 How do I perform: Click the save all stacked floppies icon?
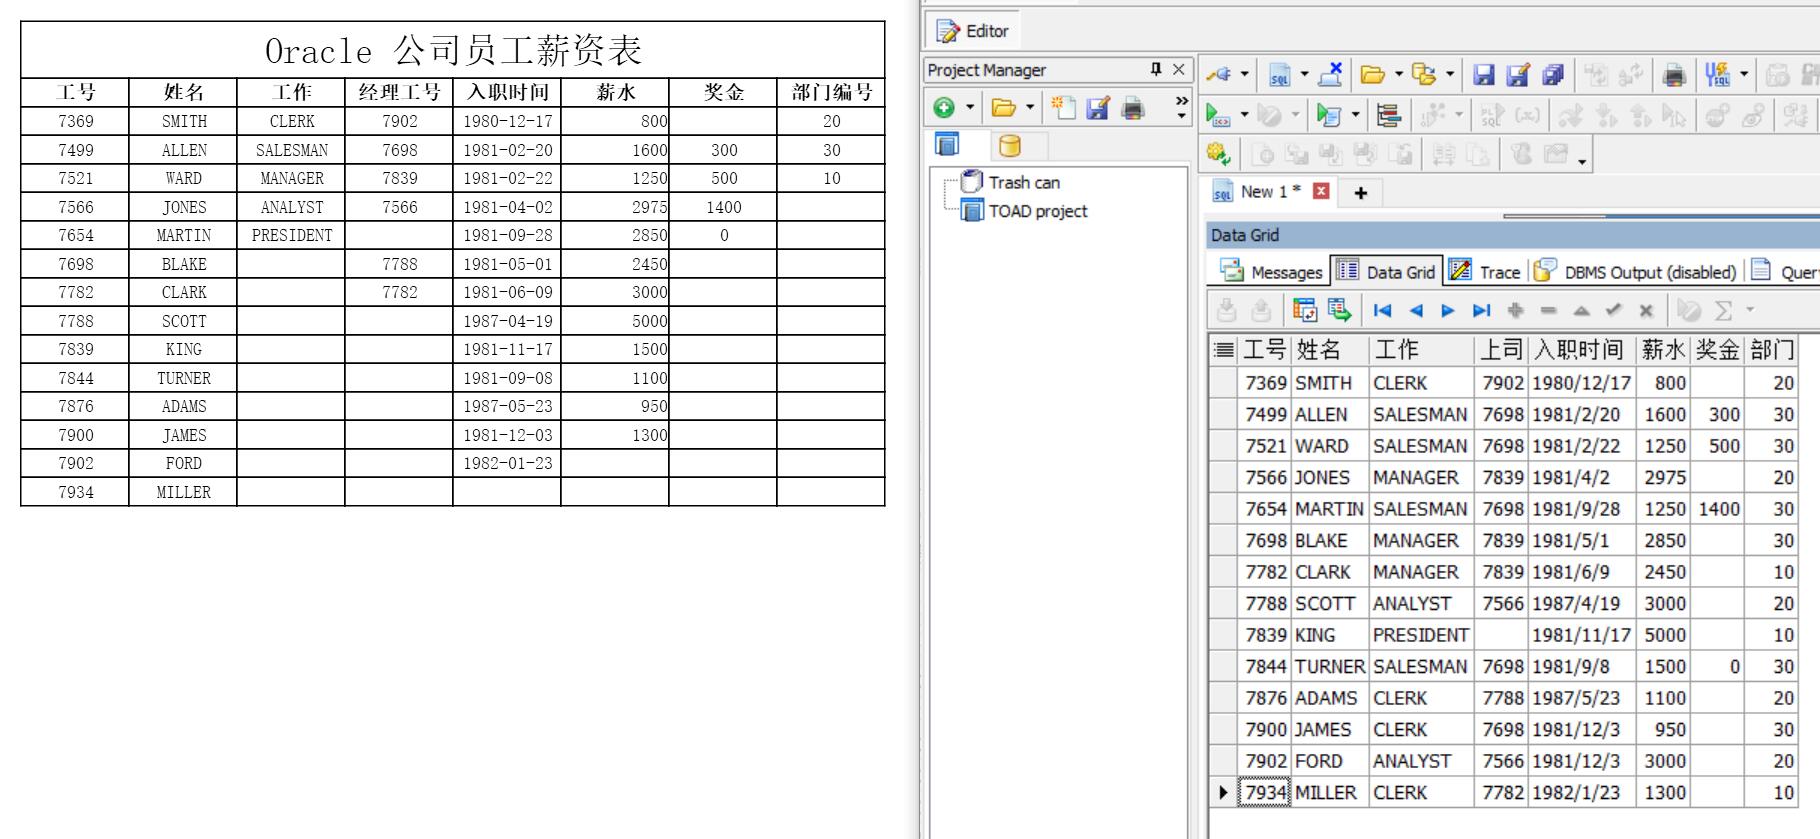[1553, 75]
